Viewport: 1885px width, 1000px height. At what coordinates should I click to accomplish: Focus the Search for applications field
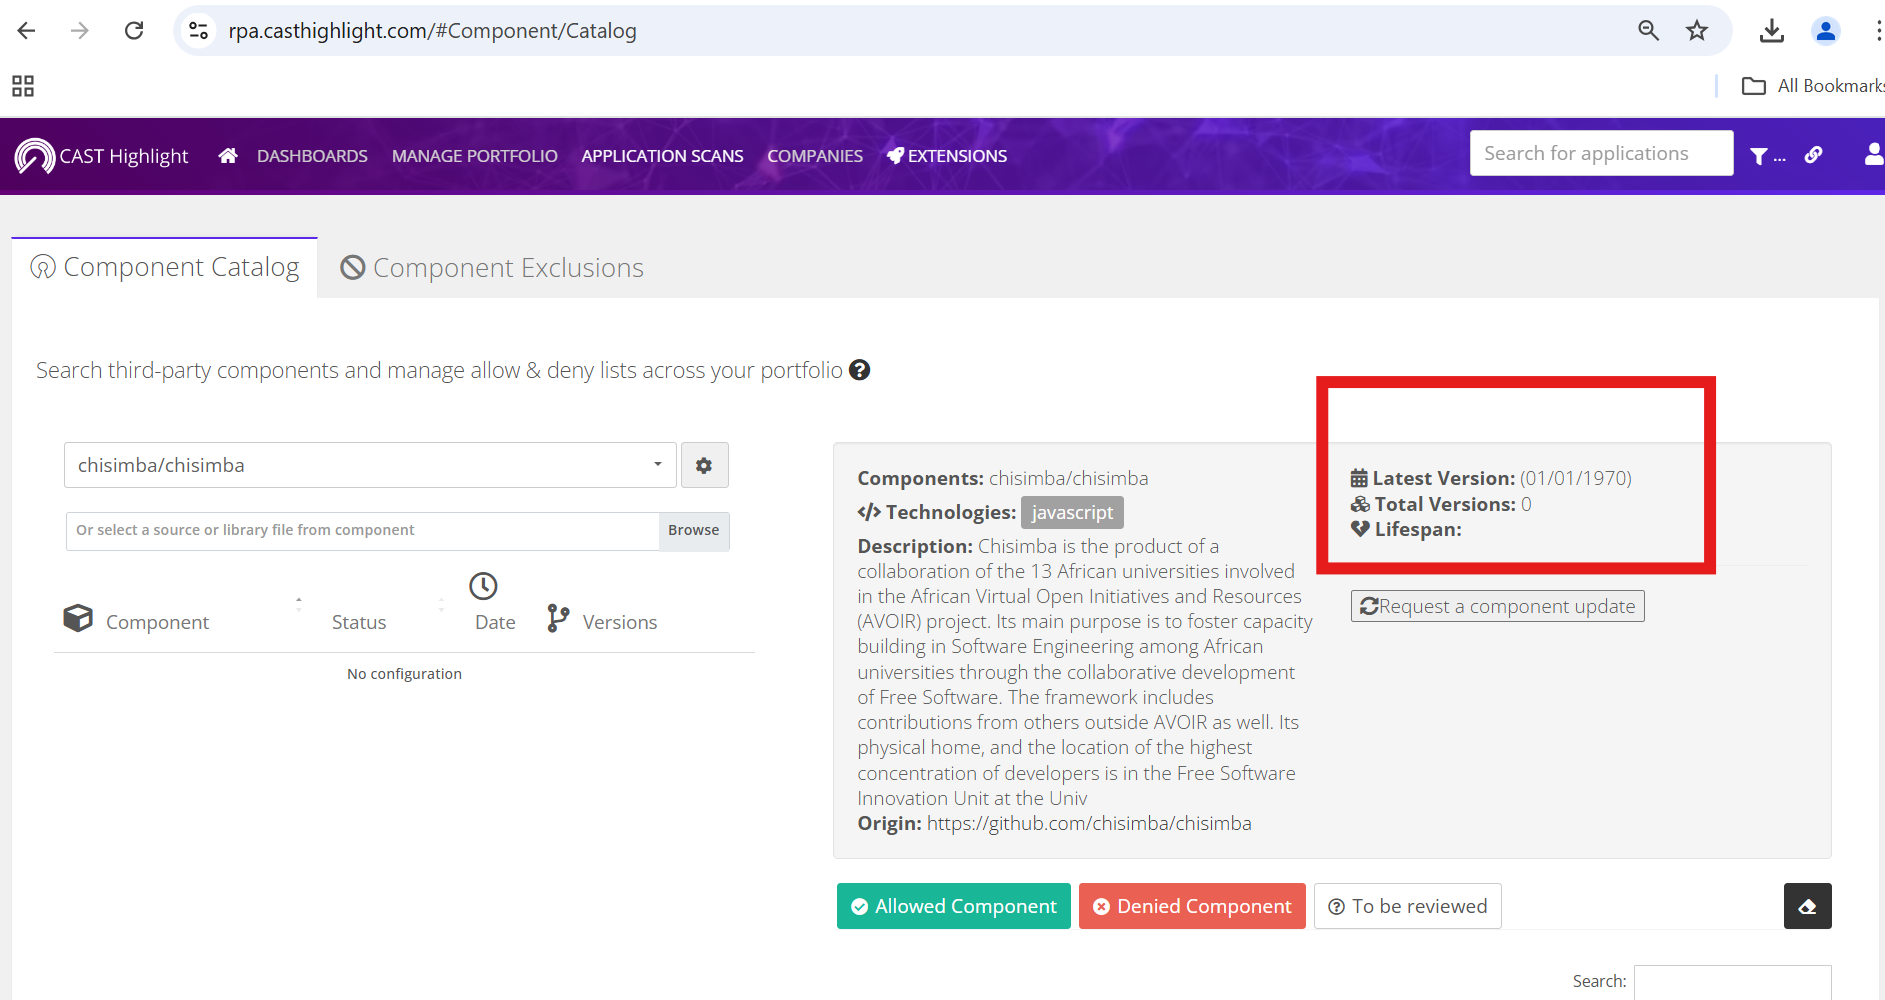pos(1601,153)
